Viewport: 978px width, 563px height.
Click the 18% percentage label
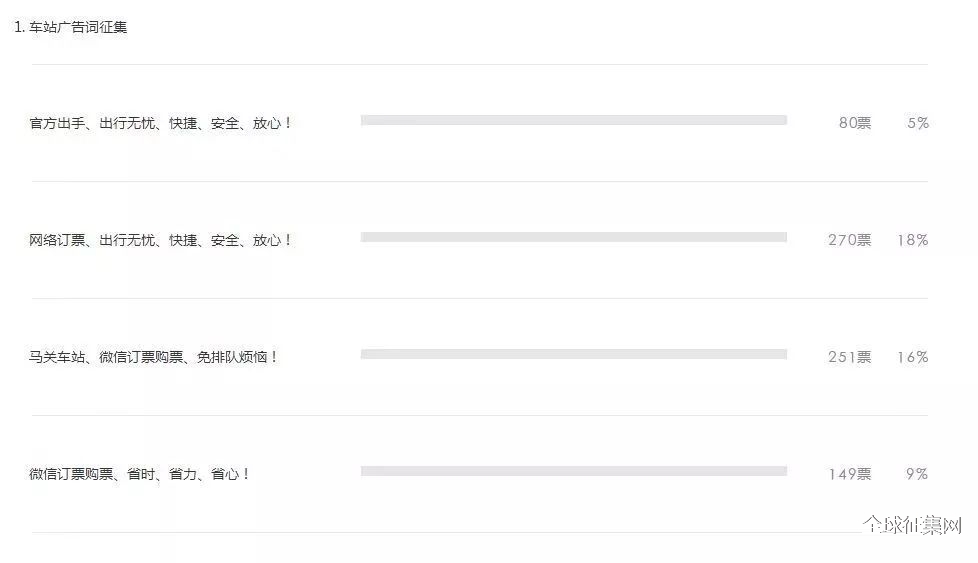[913, 240]
